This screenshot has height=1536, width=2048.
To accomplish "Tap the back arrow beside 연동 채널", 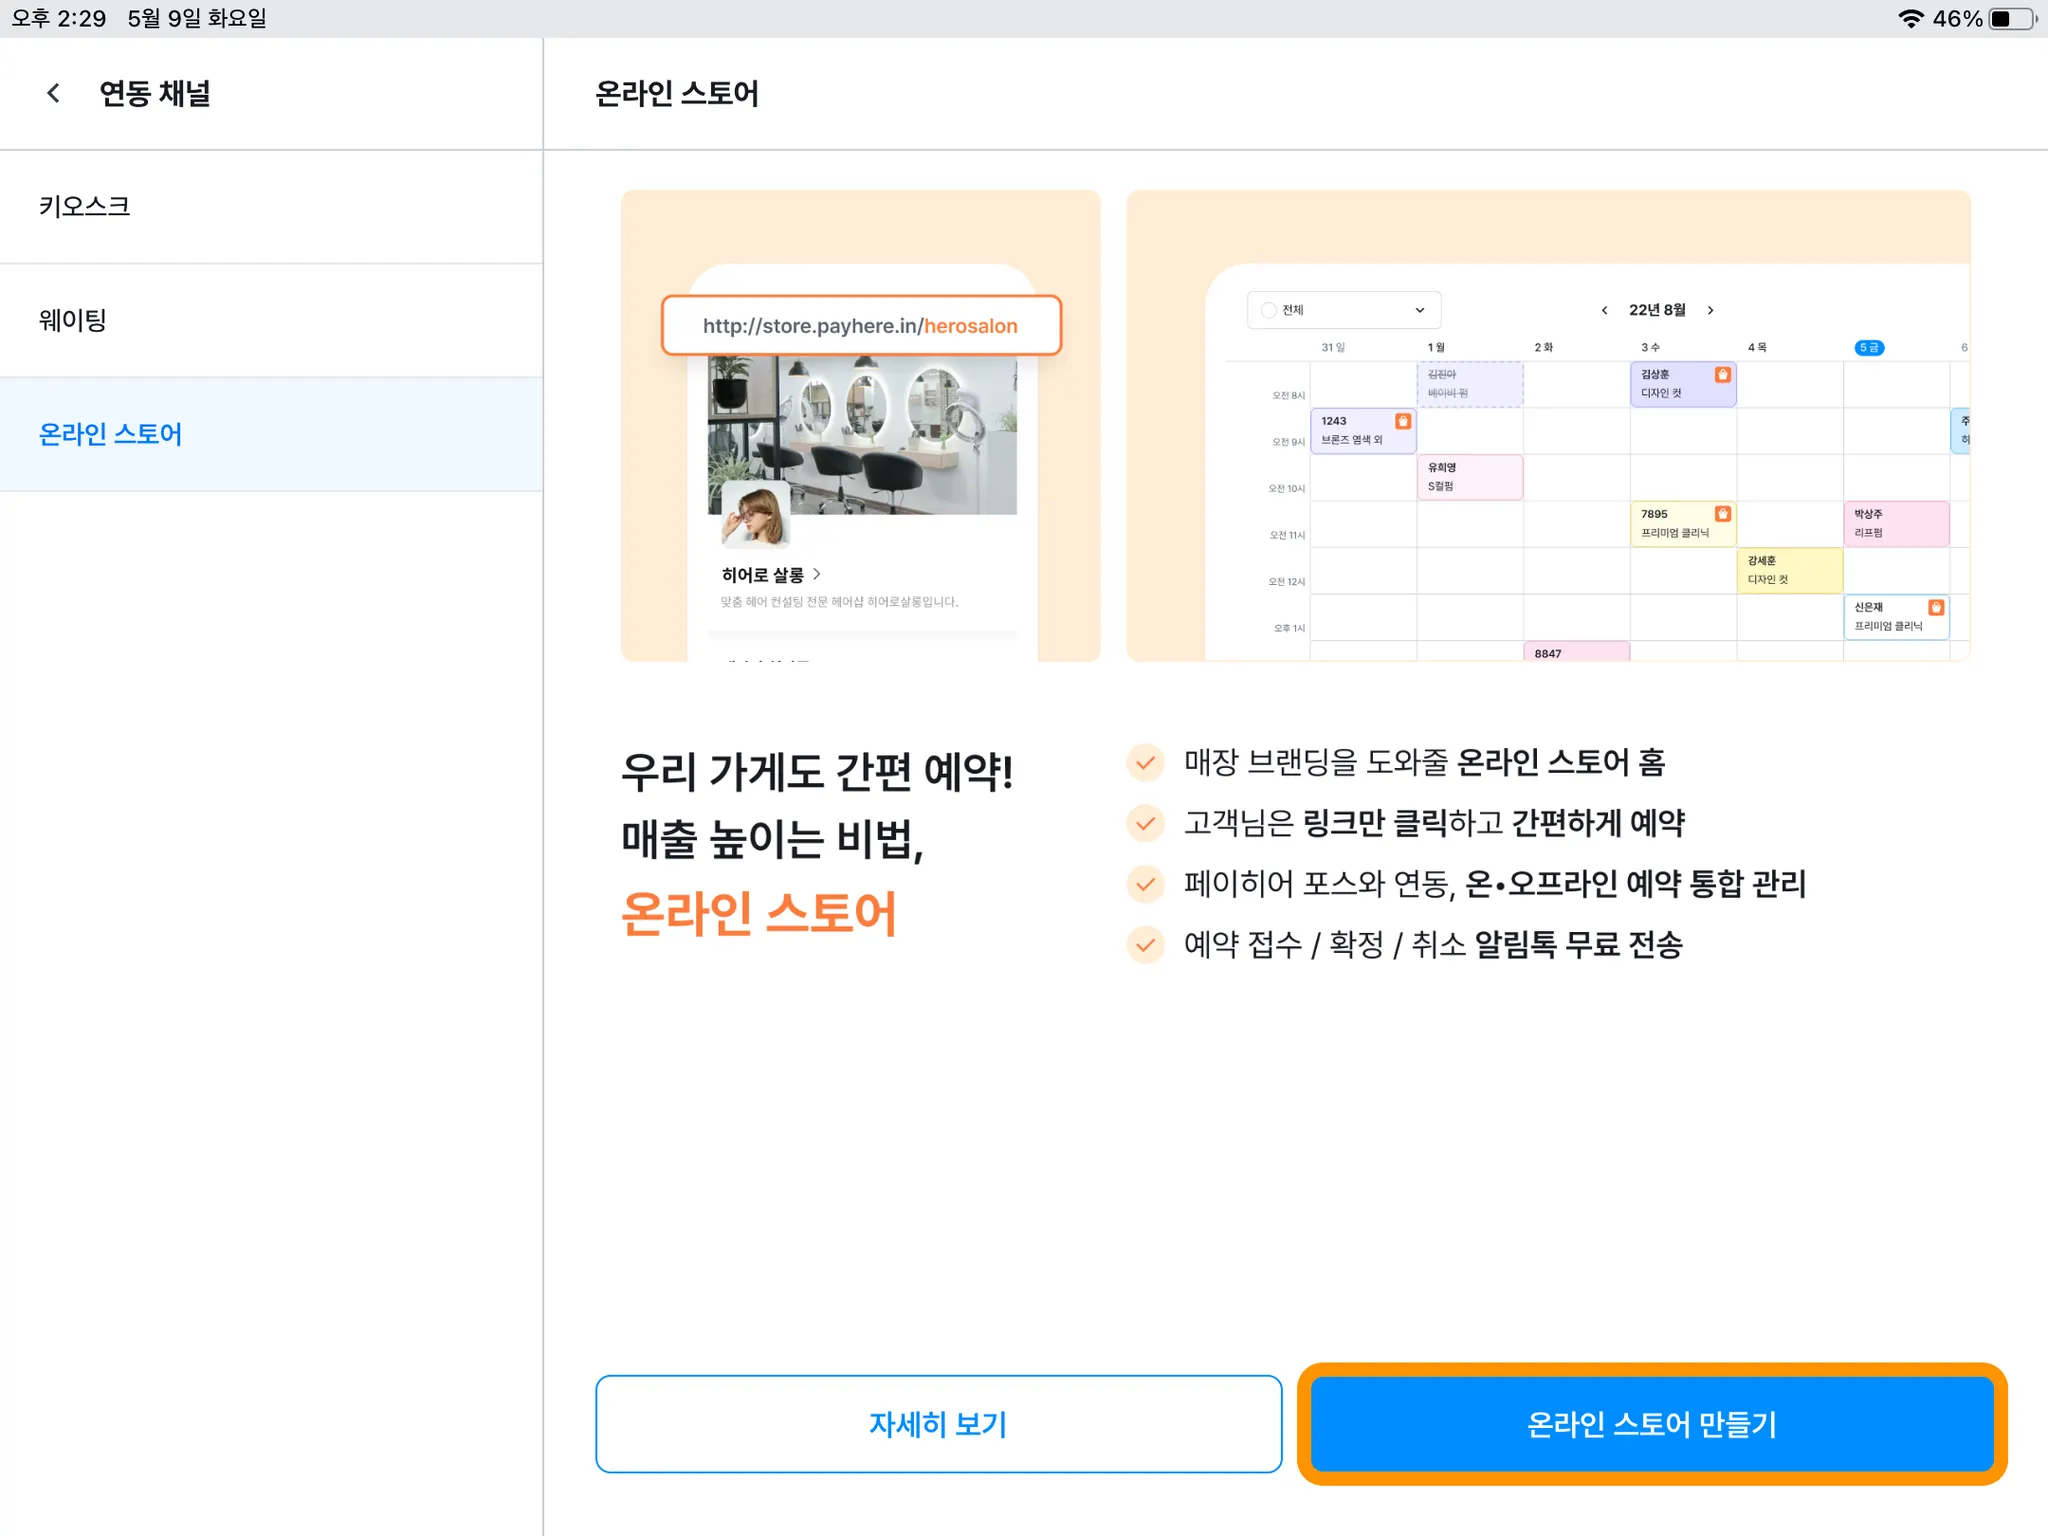I will tap(54, 93).
